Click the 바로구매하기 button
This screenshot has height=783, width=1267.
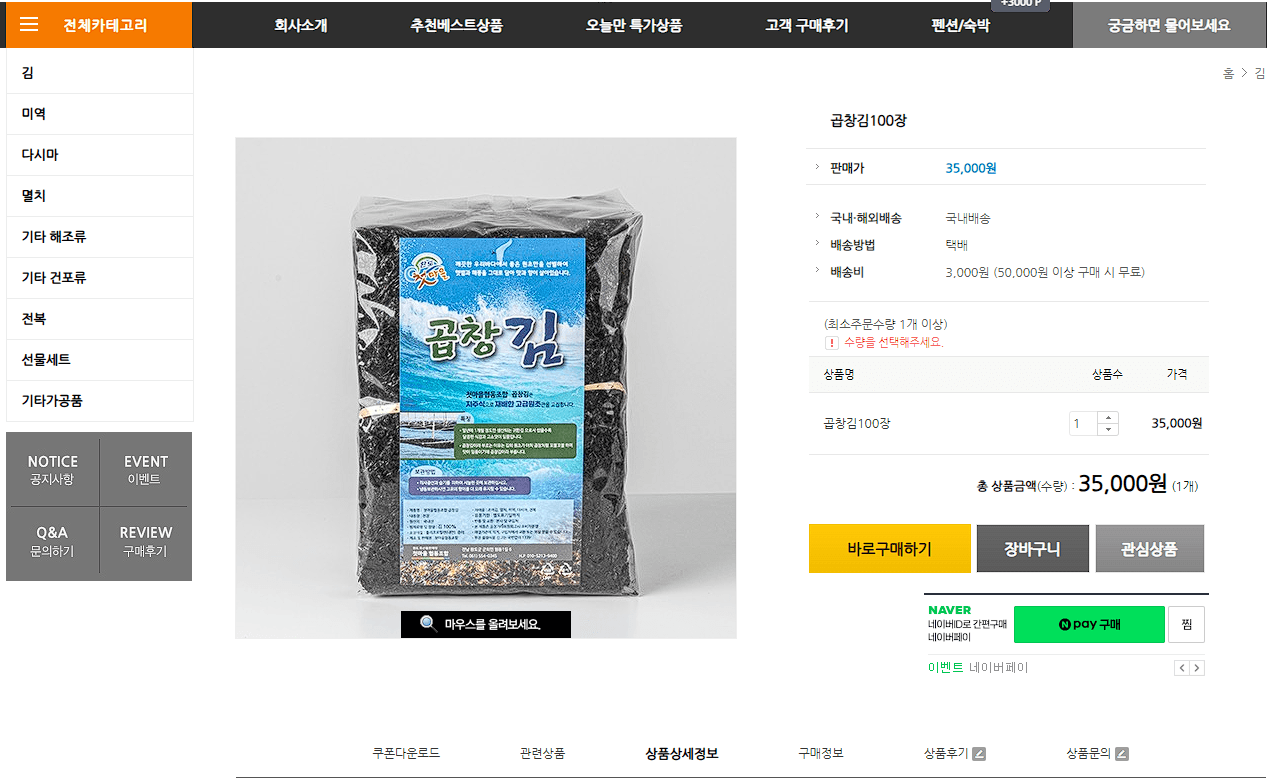tap(889, 548)
